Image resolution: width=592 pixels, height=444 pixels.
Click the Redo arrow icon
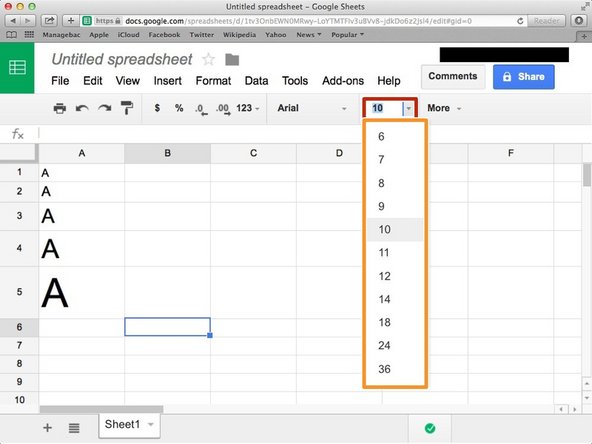[x=105, y=108]
